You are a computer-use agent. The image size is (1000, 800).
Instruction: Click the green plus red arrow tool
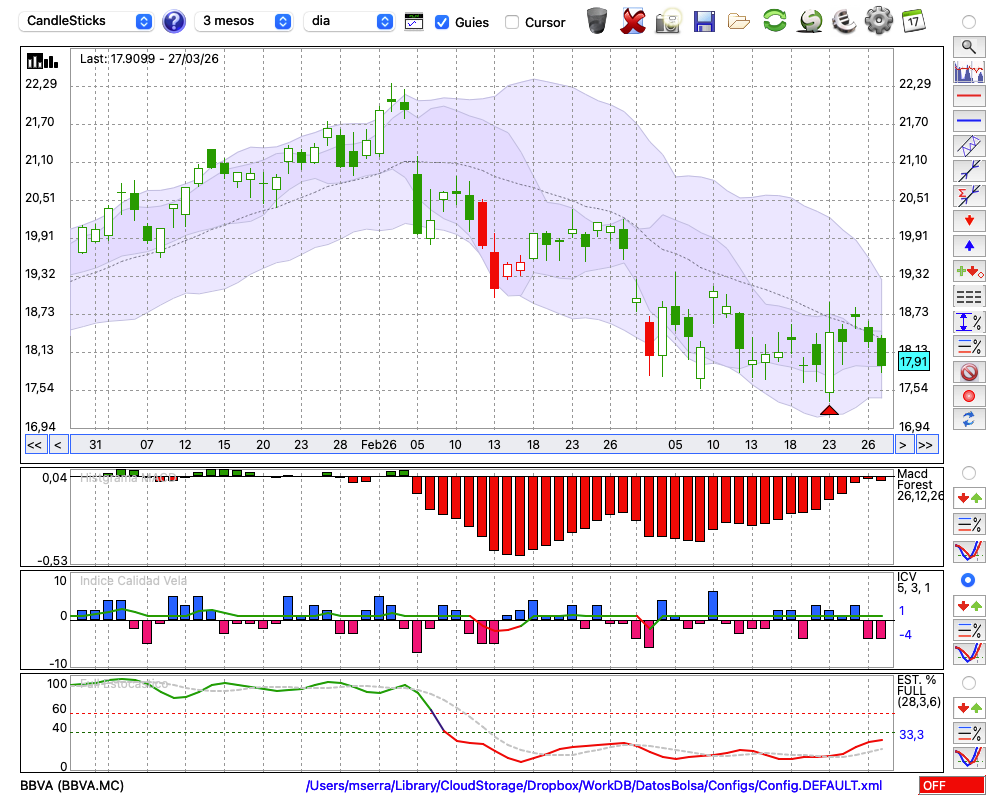tap(969, 271)
